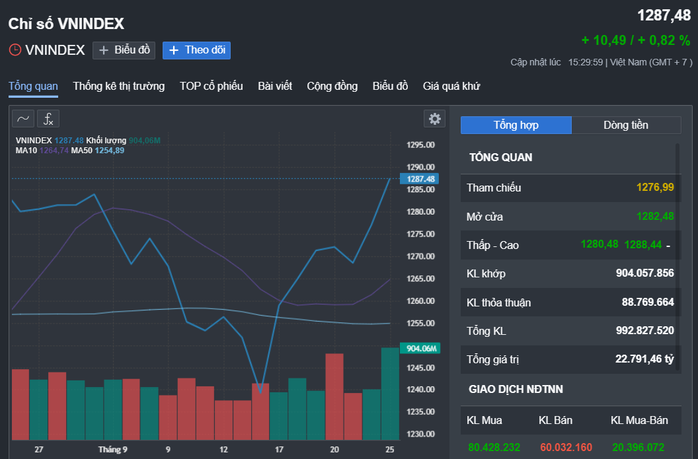The width and height of the screenshot is (698, 459).
Task: Click Tổng KL value 992.827.520
Action: [645, 331]
